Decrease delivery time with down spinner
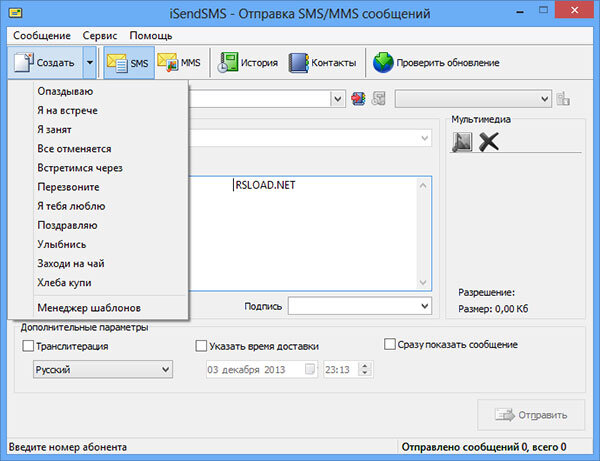 coord(365,373)
